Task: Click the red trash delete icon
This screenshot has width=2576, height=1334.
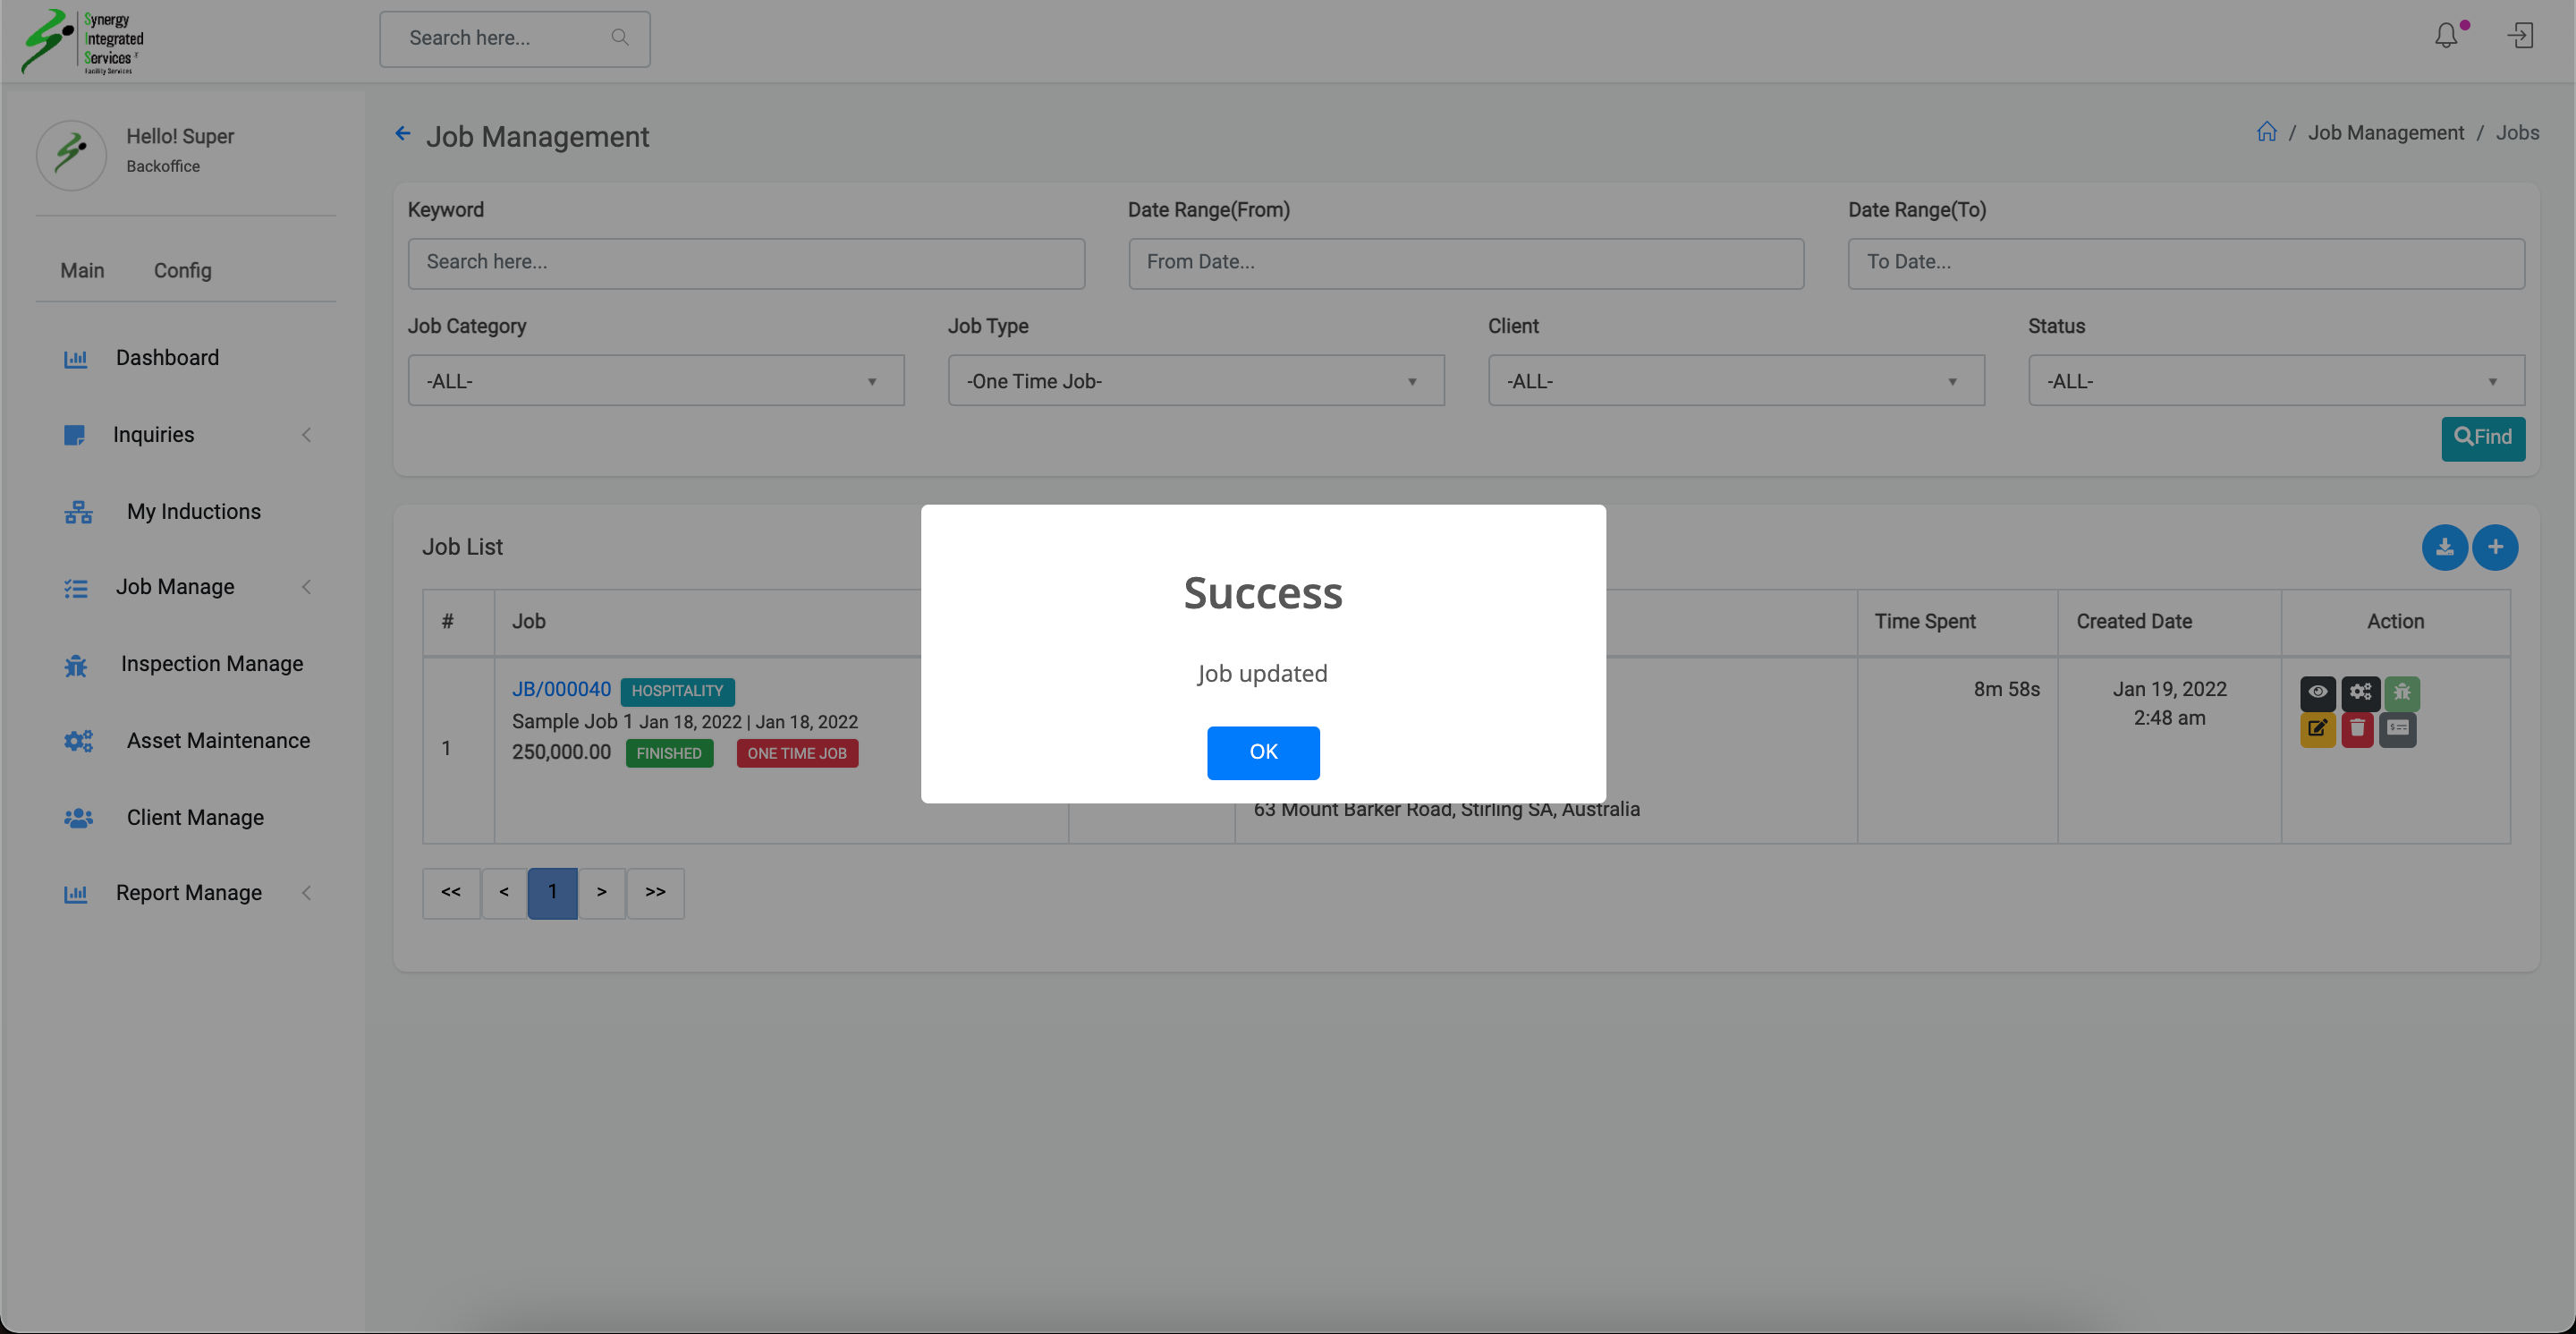Action: [x=2357, y=729]
